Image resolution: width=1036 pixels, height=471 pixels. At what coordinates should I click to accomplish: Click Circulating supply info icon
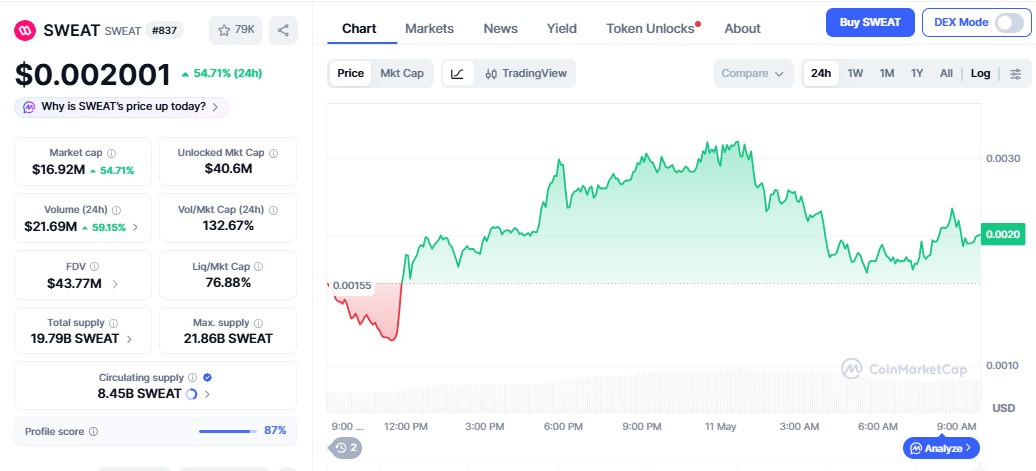192,378
